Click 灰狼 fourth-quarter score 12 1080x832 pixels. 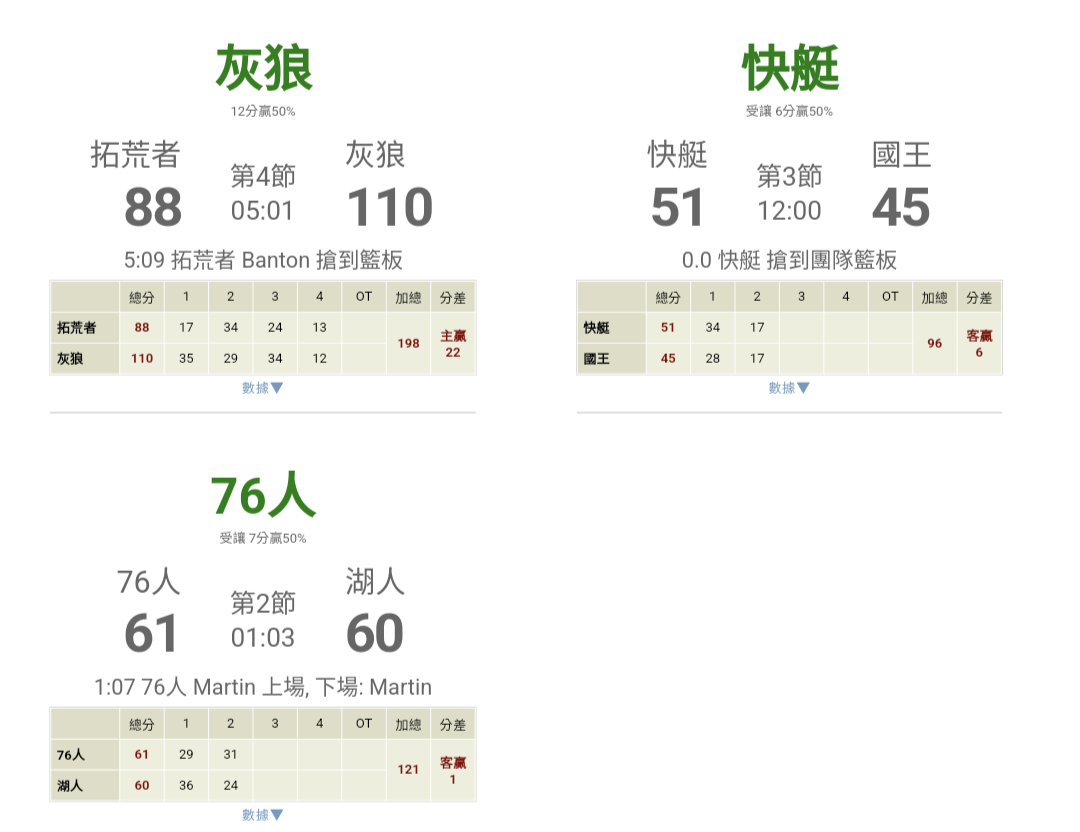tap(320, 359)
